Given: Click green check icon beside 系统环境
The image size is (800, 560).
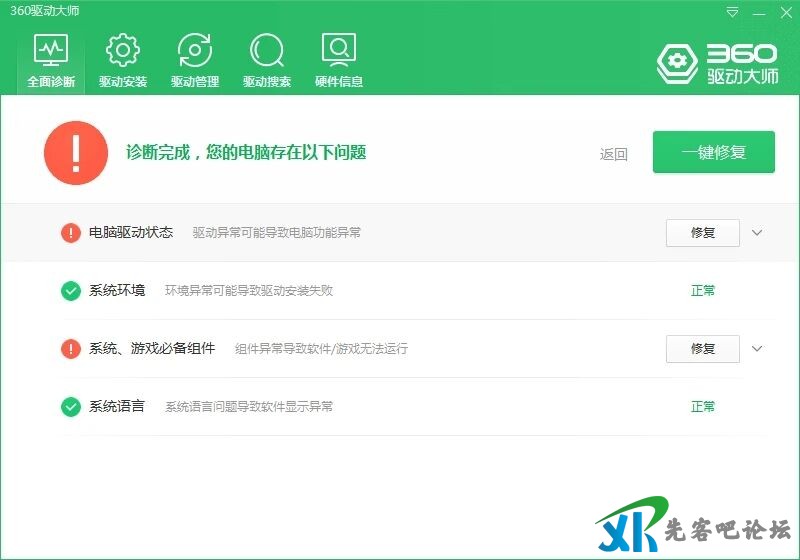Looking at the screenshot, I should (71, 291).
